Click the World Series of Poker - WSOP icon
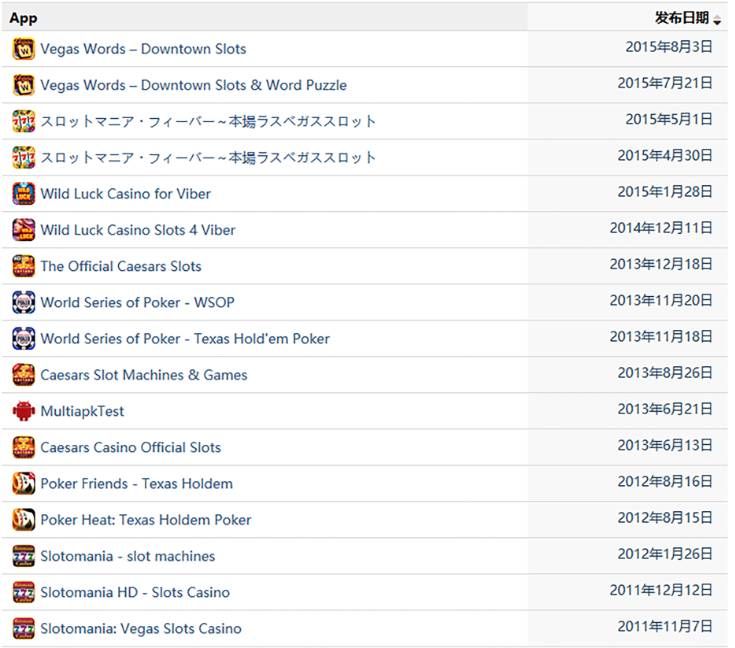Viewport: 735px width, 648px height. click(23, 302)
